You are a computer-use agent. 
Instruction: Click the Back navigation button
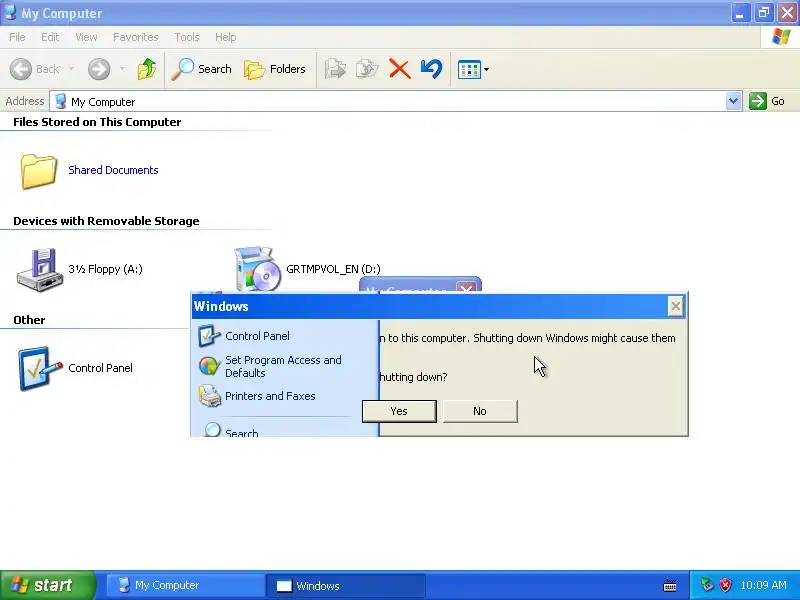click(35, 69)
